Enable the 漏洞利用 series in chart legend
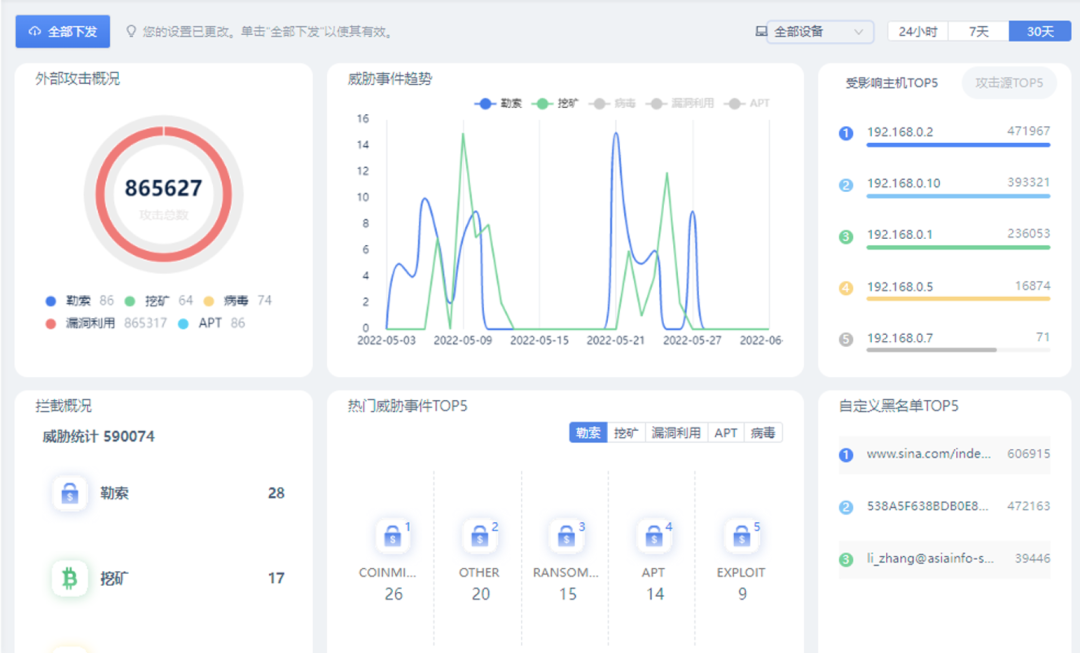This screenshot has width=1080, height=653. coord(680,103)
